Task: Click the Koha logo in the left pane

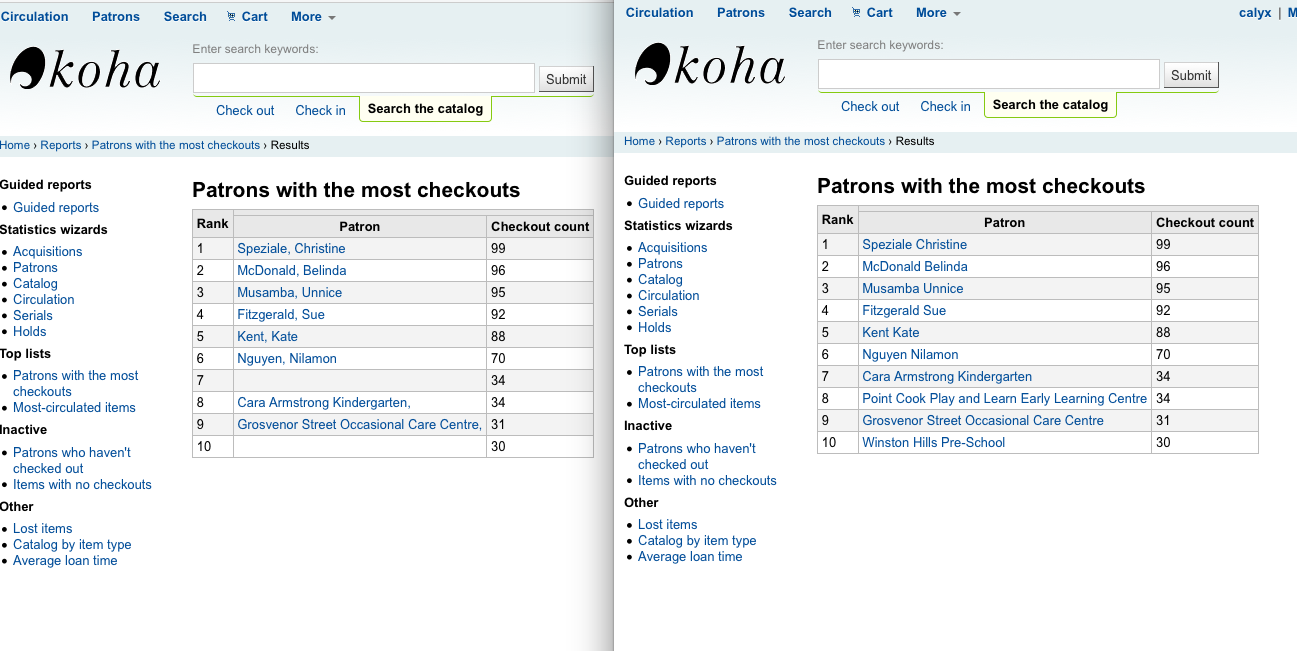Action: pos(85,70)
